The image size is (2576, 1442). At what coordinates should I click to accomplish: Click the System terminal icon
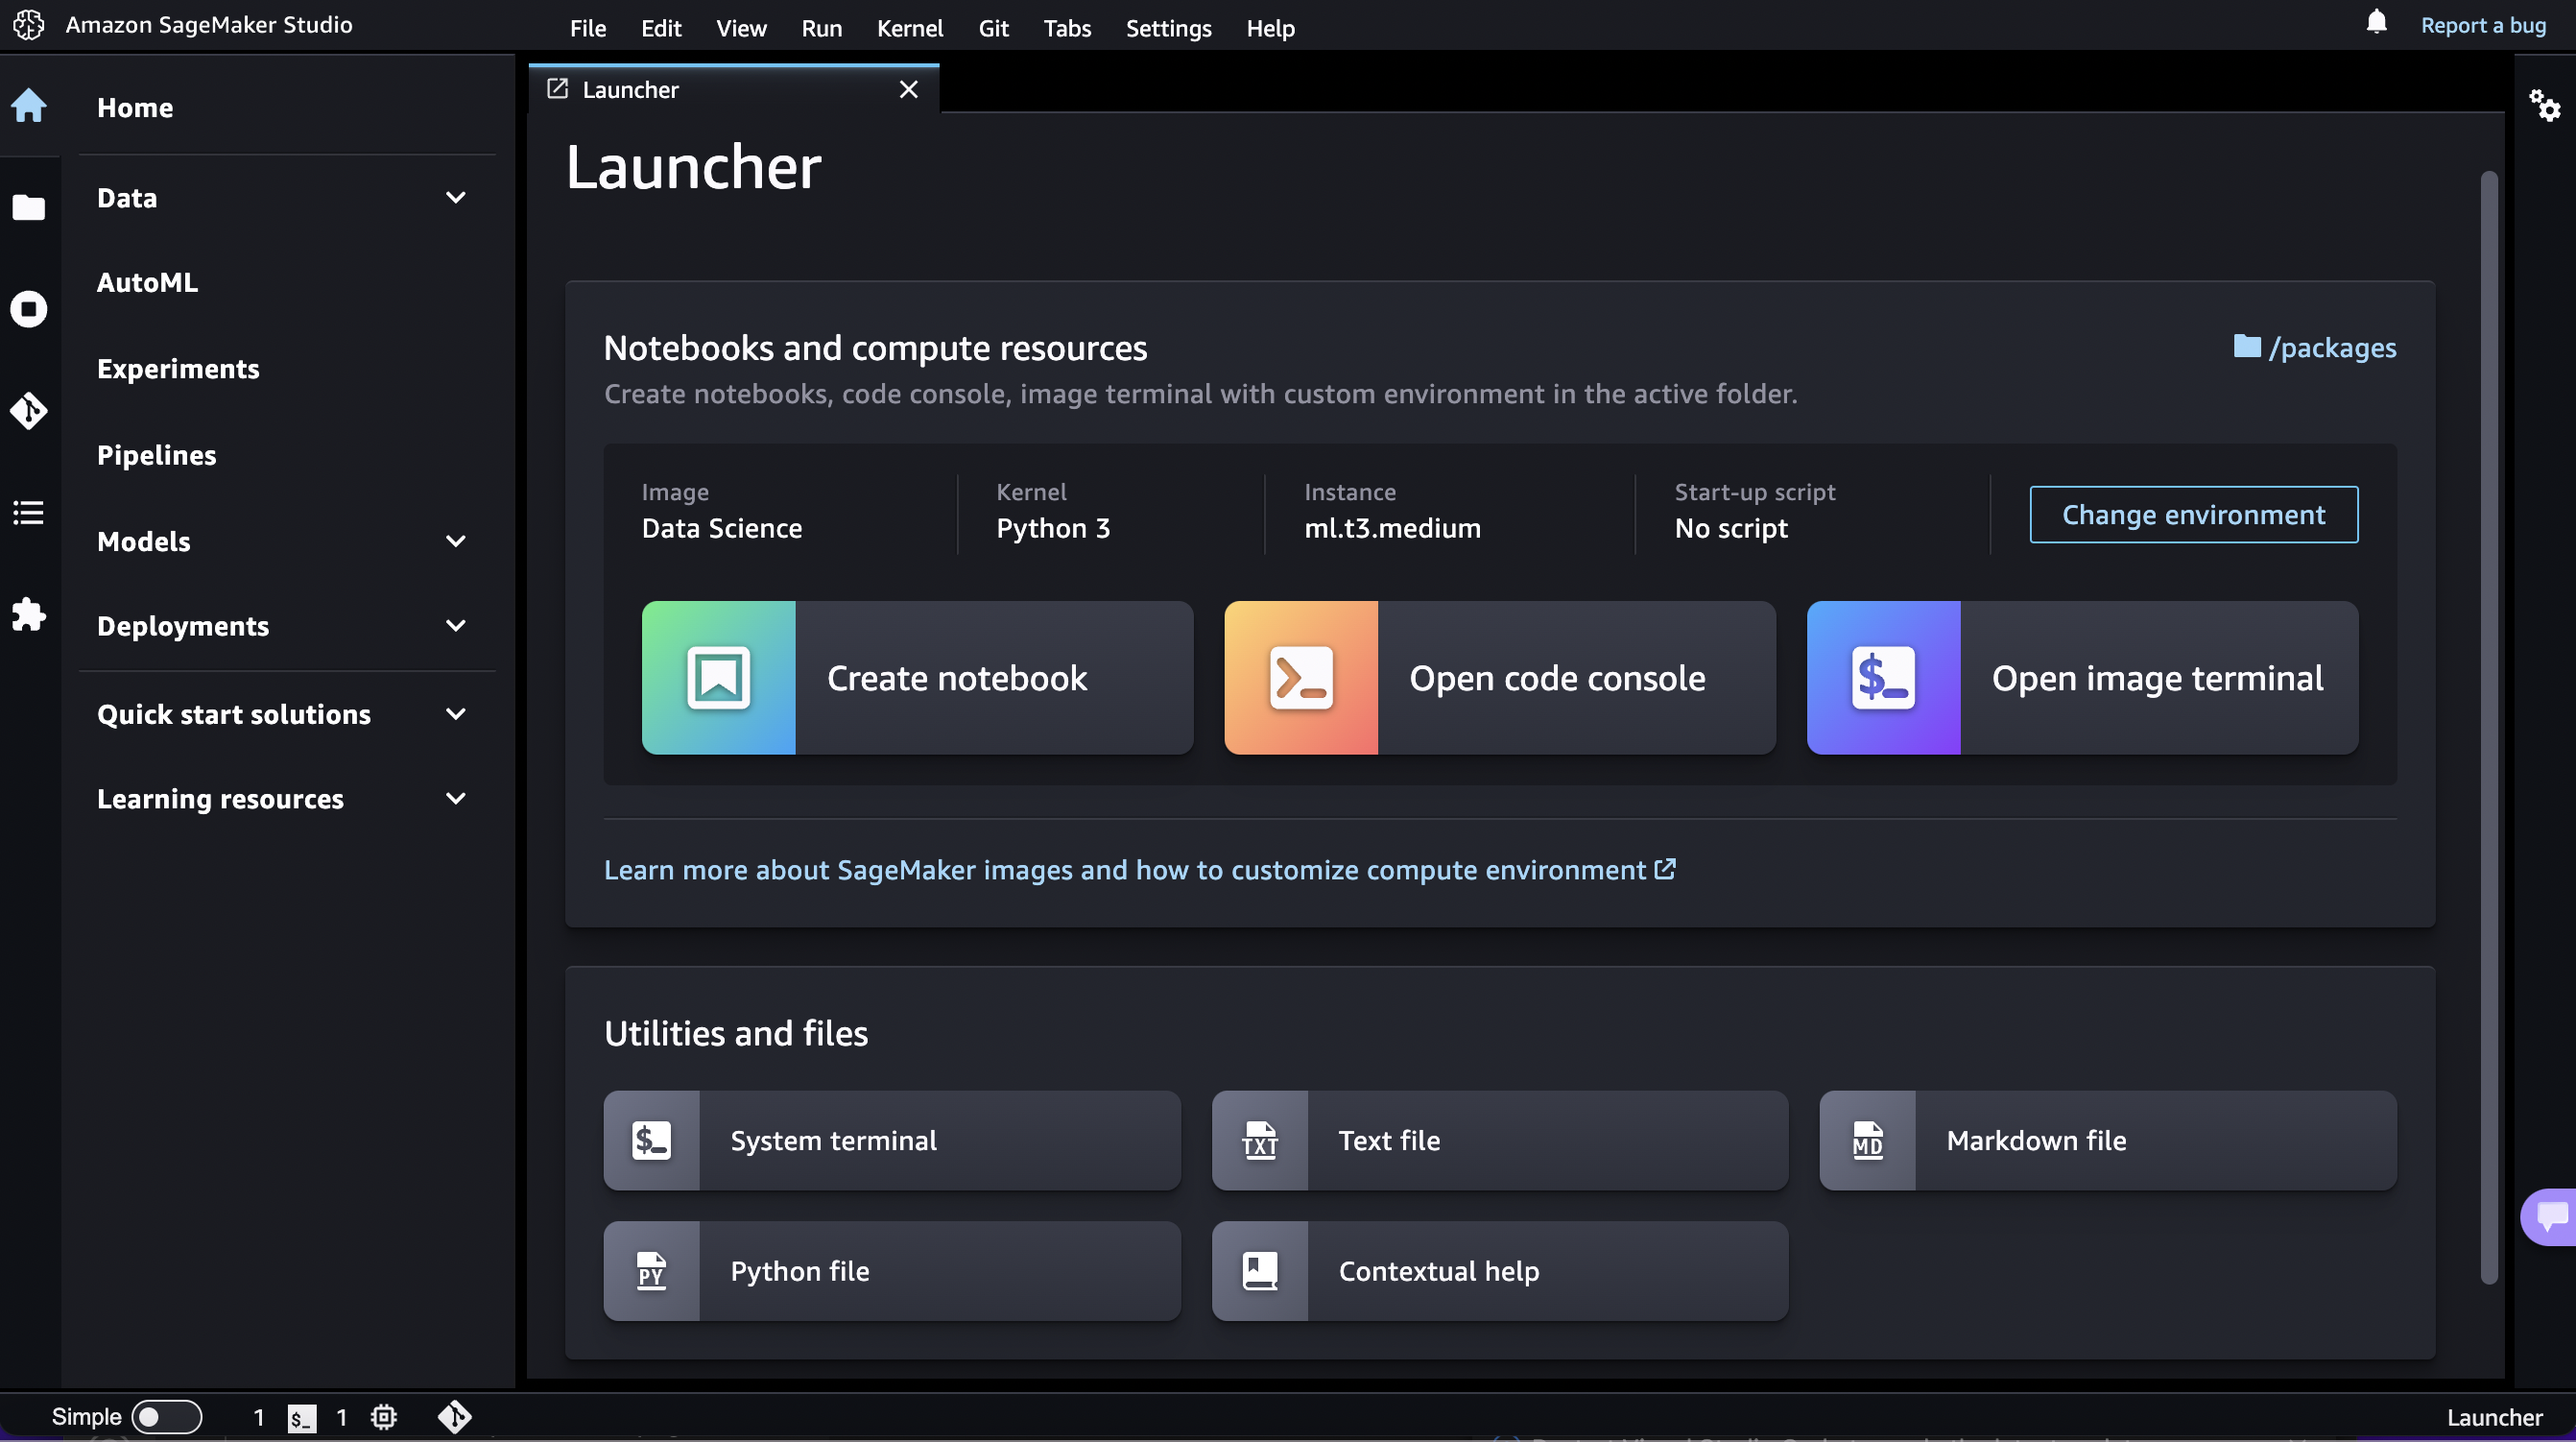(651, 1140)
